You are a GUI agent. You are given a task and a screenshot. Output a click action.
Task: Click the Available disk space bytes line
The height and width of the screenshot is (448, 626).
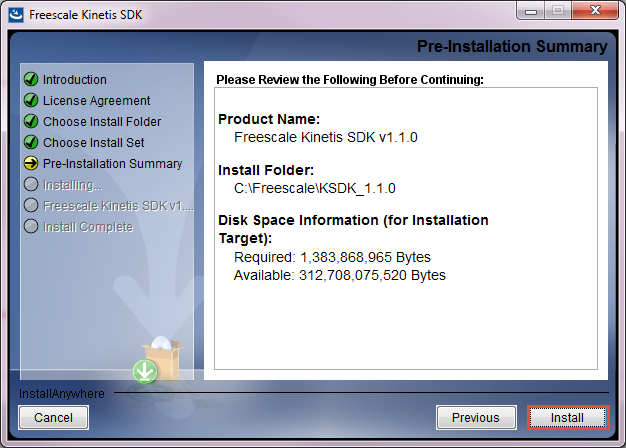339,275
